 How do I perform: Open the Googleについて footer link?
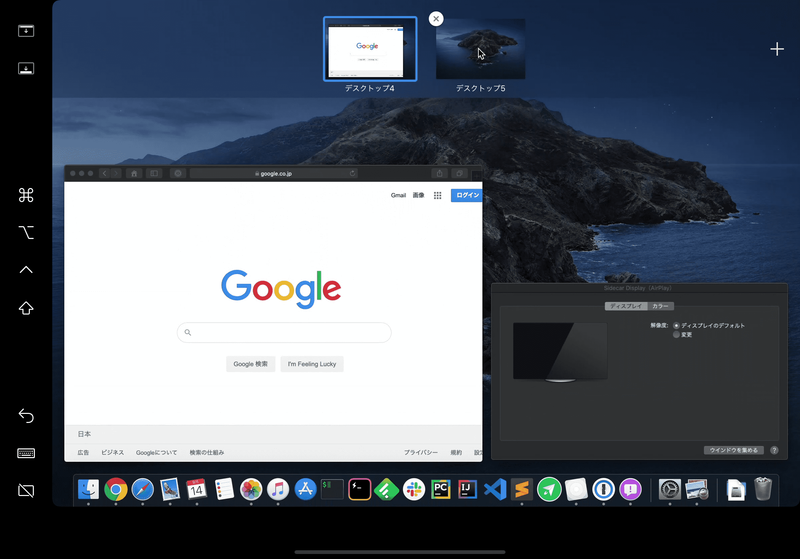(x=156, y=452)
